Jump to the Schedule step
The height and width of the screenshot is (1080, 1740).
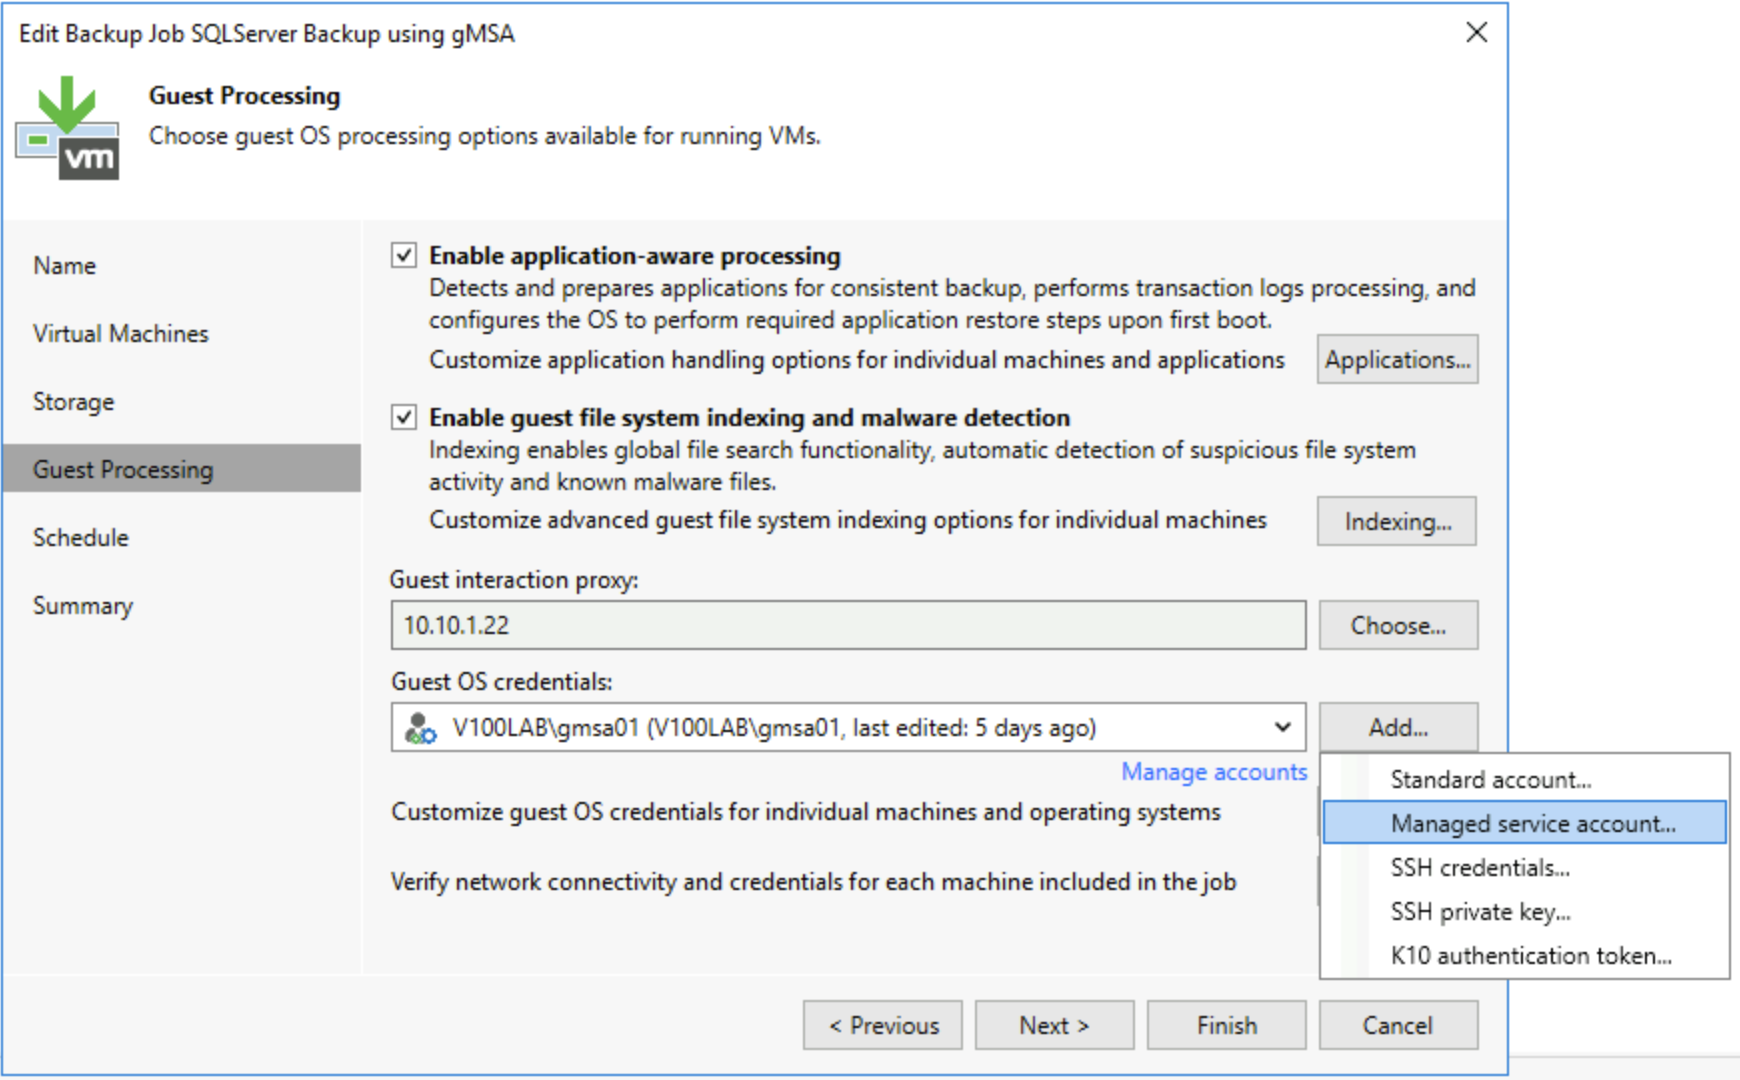point(81,538)
